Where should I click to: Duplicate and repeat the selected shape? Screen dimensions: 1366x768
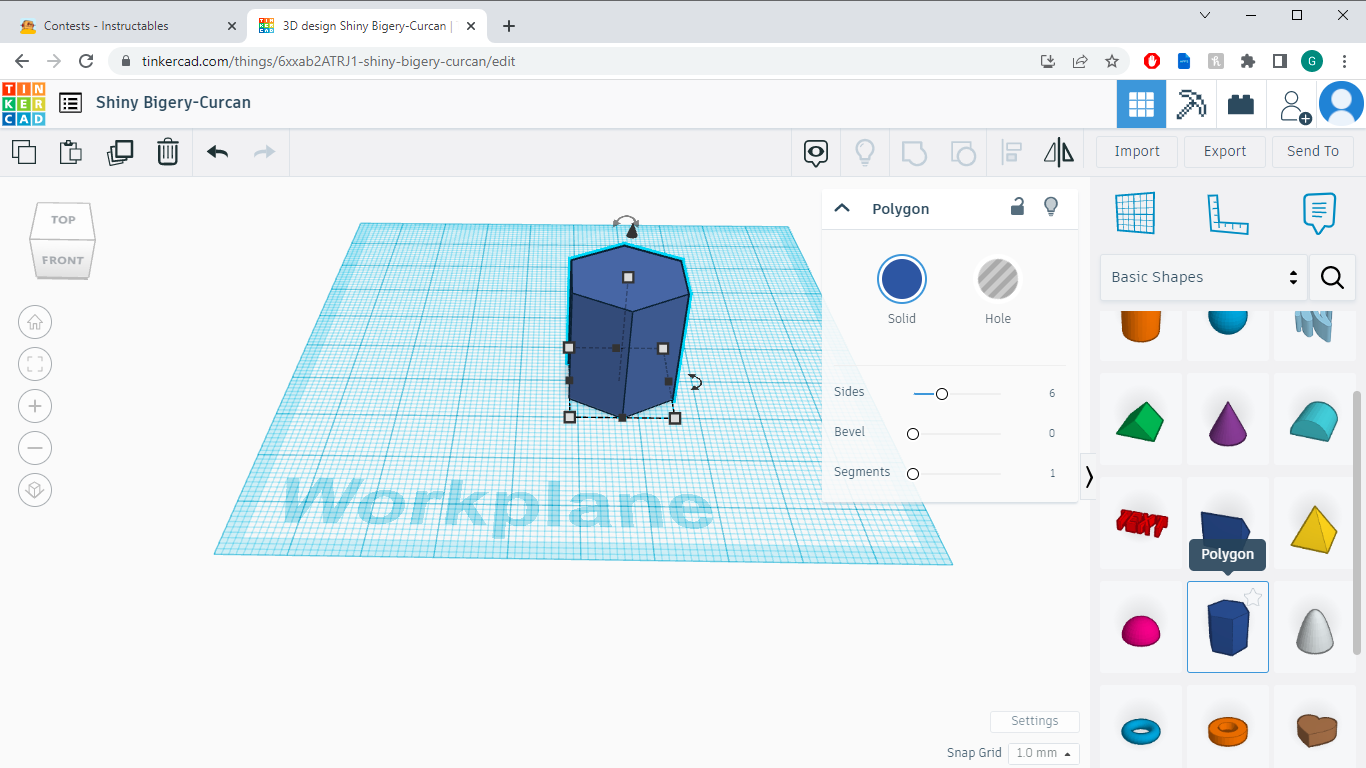[x=120, y=152]
